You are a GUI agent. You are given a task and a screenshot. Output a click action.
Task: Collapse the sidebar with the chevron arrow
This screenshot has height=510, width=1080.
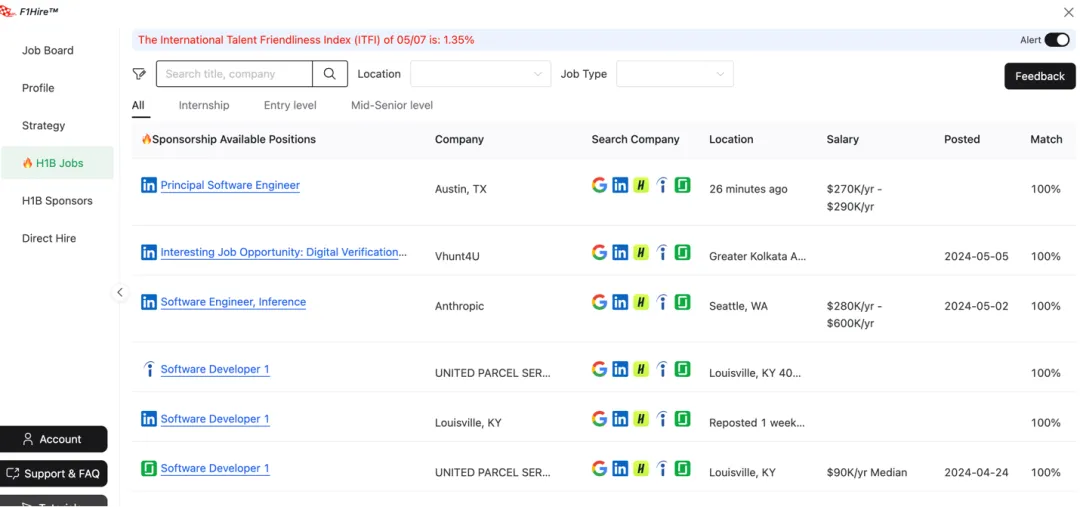tap(120, 292)
